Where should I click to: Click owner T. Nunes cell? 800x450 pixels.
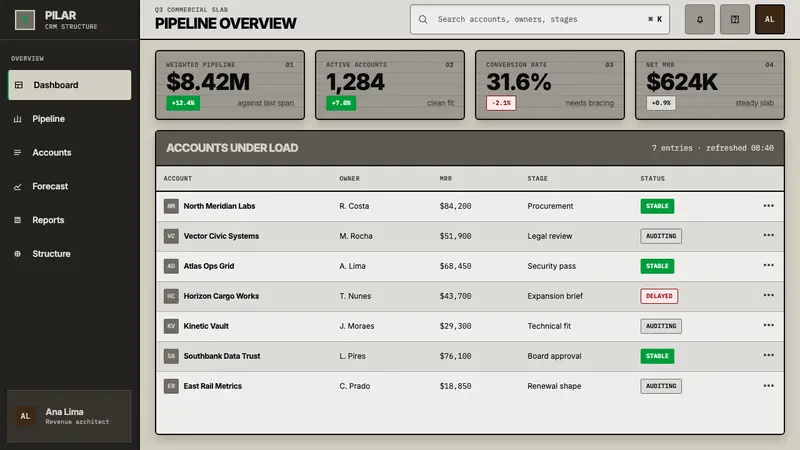tap(355, 296)
